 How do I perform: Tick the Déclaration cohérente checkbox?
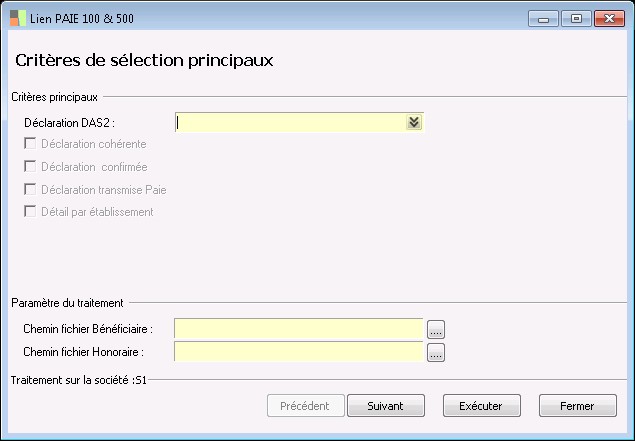click(x=30, y=145)
